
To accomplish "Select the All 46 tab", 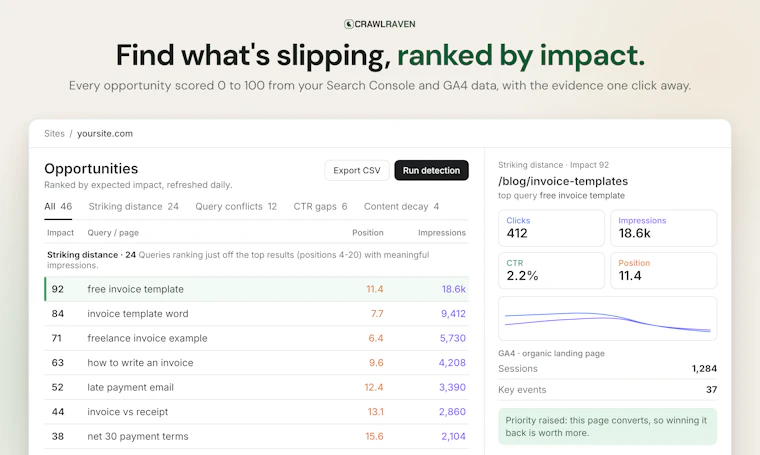I will (58, 206).
